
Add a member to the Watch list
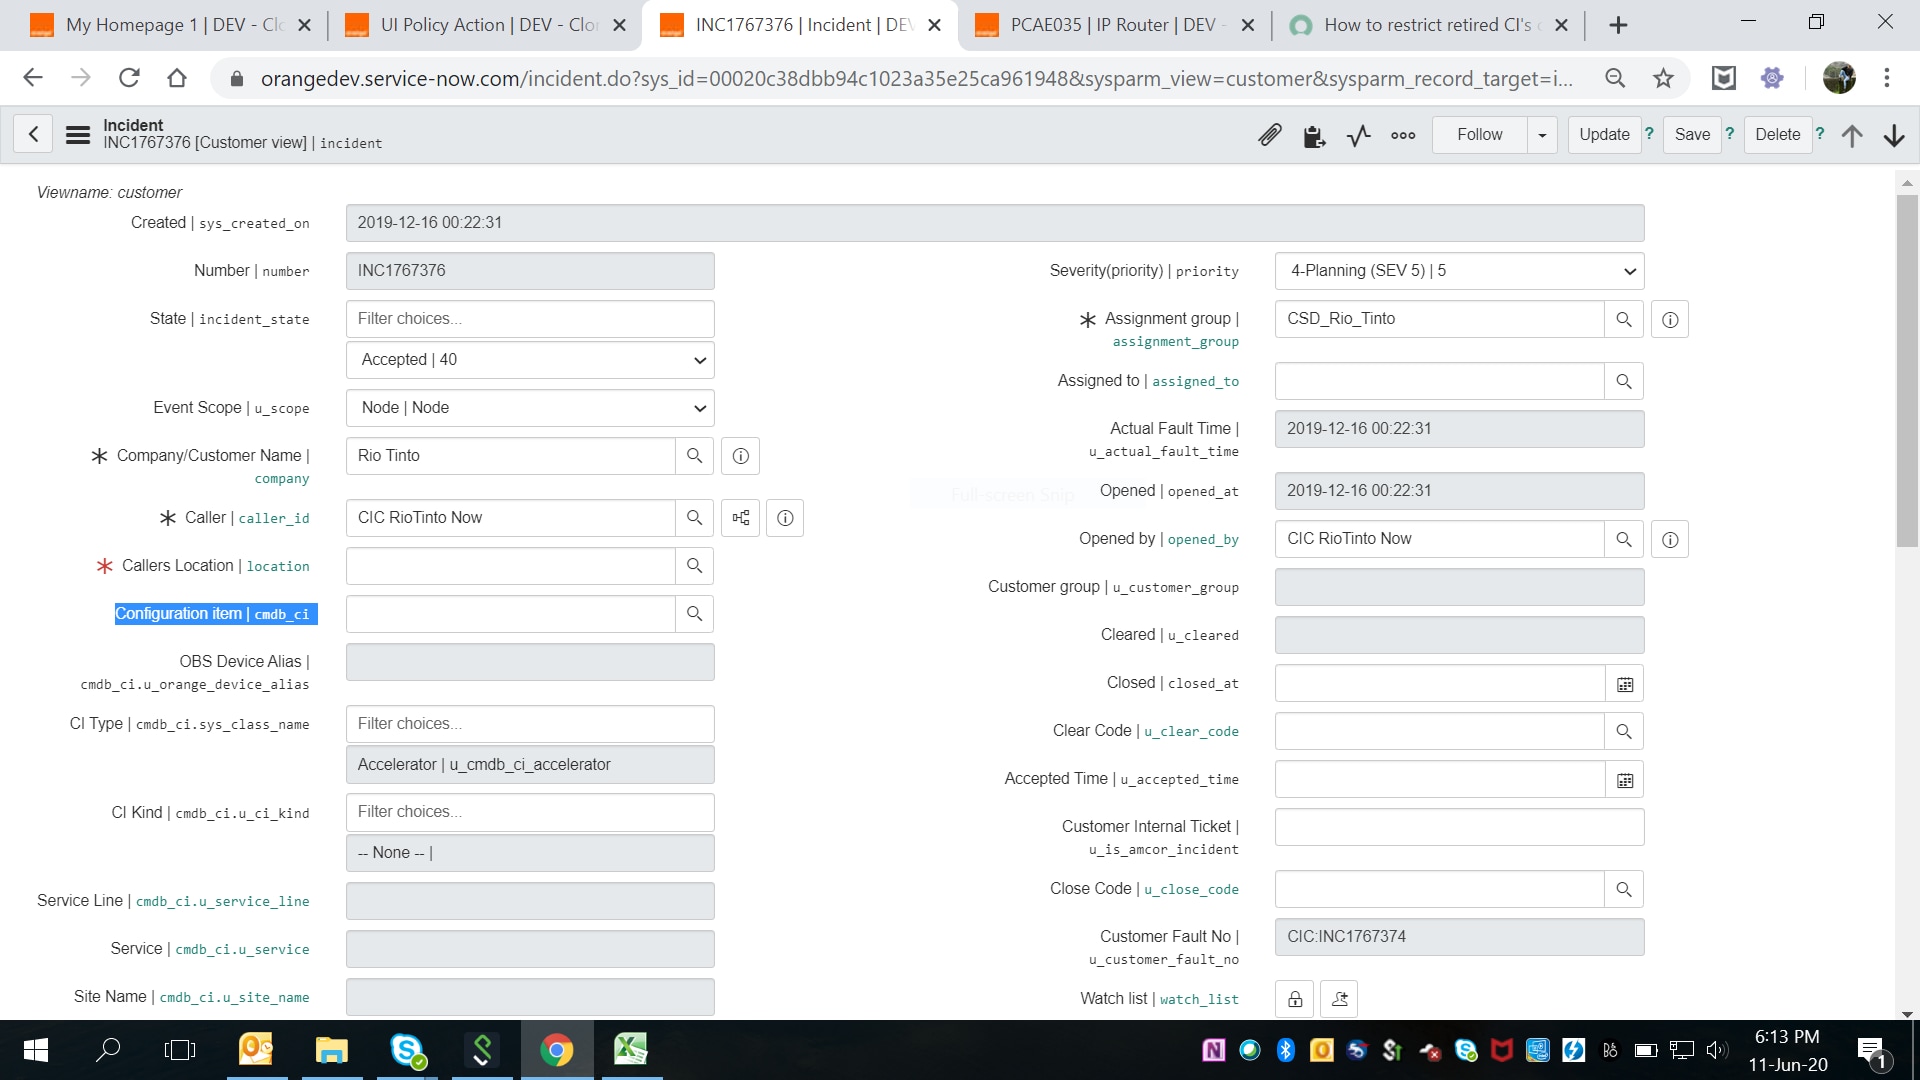1338,998
